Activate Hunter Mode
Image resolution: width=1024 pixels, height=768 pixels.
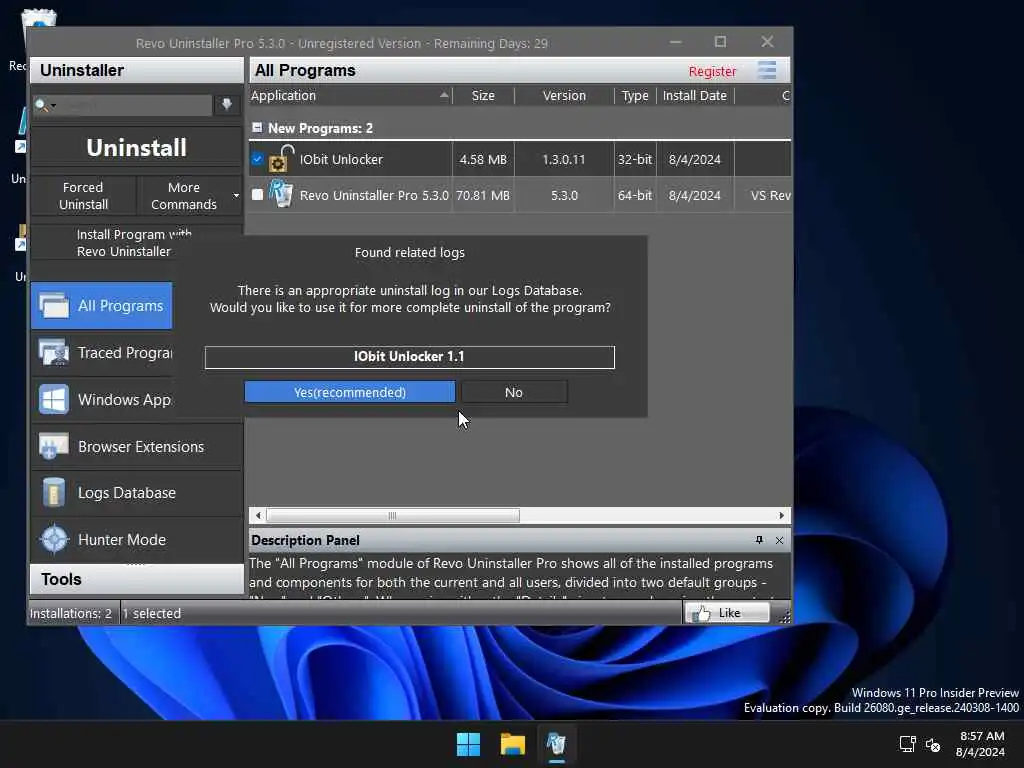click(136, 540)
